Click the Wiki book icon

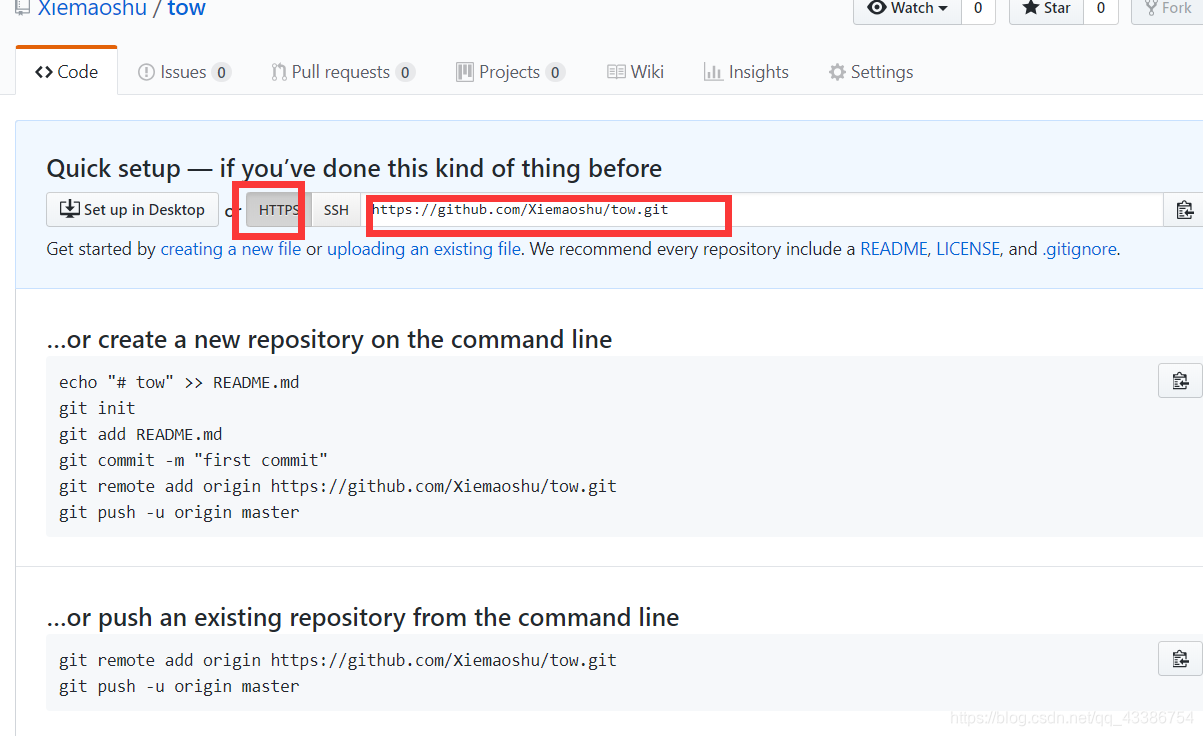(616, 72)
